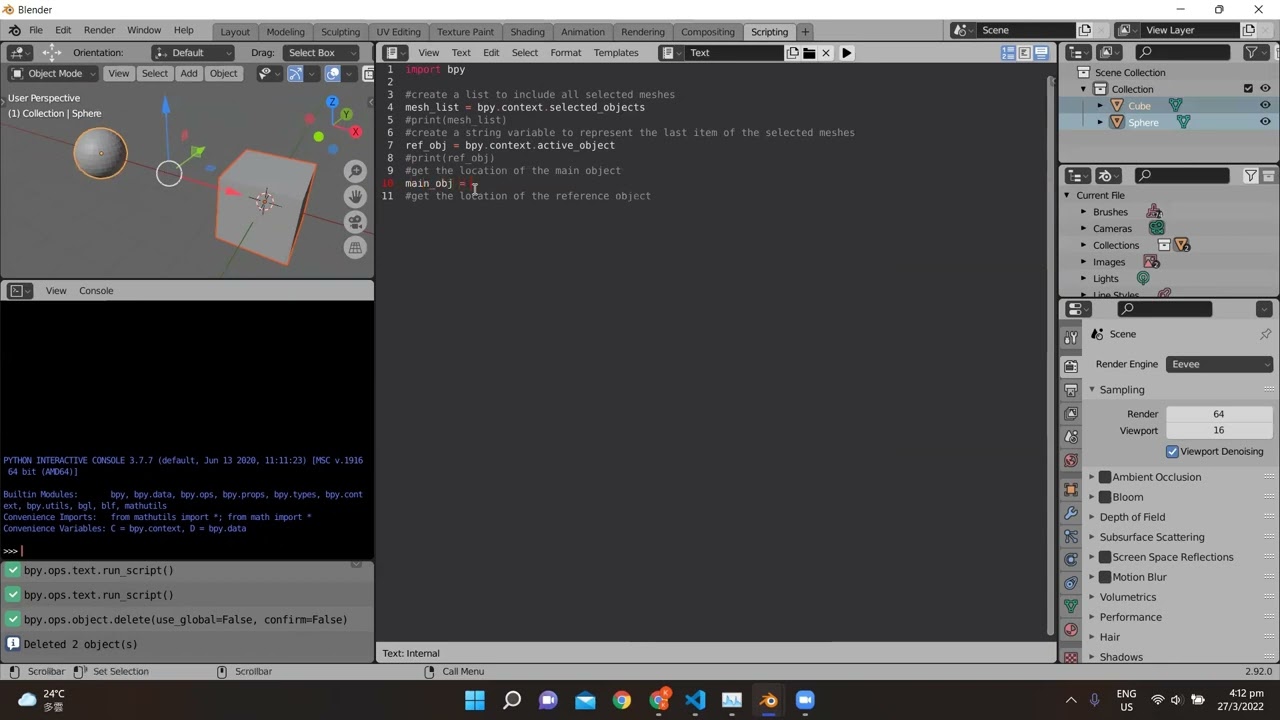
Task: Open the Material properties tab
Action: [x=1071, y=631]
